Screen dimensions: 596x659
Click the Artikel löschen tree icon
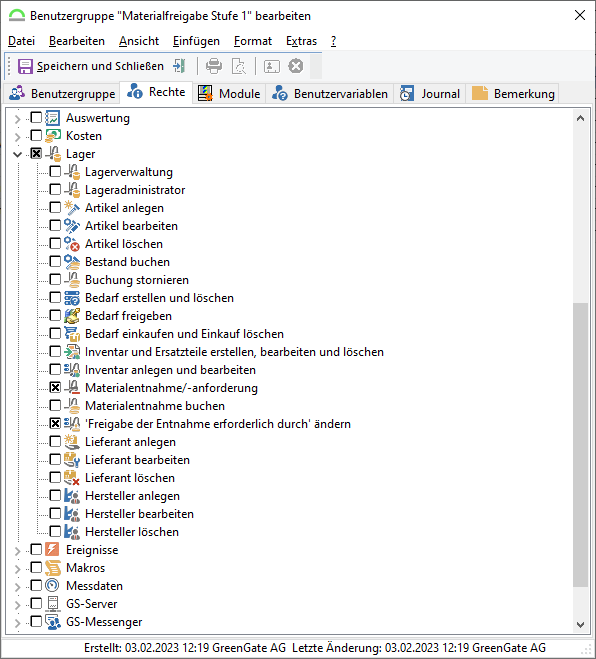click(72, 244)
